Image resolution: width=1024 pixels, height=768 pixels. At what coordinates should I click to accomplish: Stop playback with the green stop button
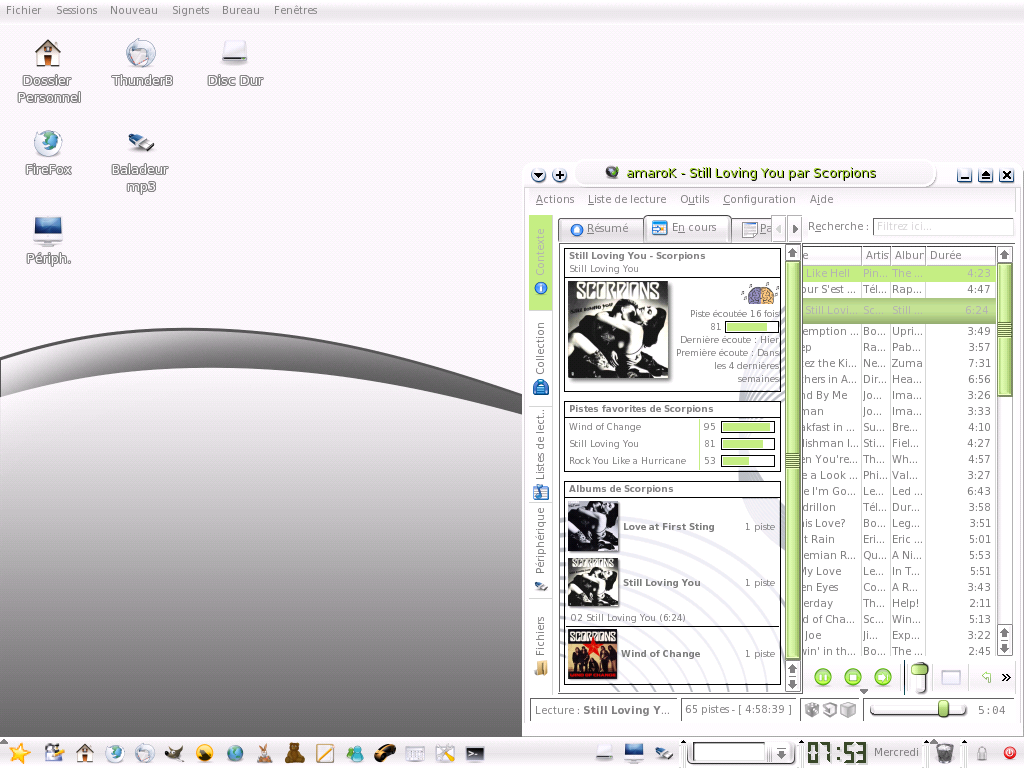coord(853,677)
